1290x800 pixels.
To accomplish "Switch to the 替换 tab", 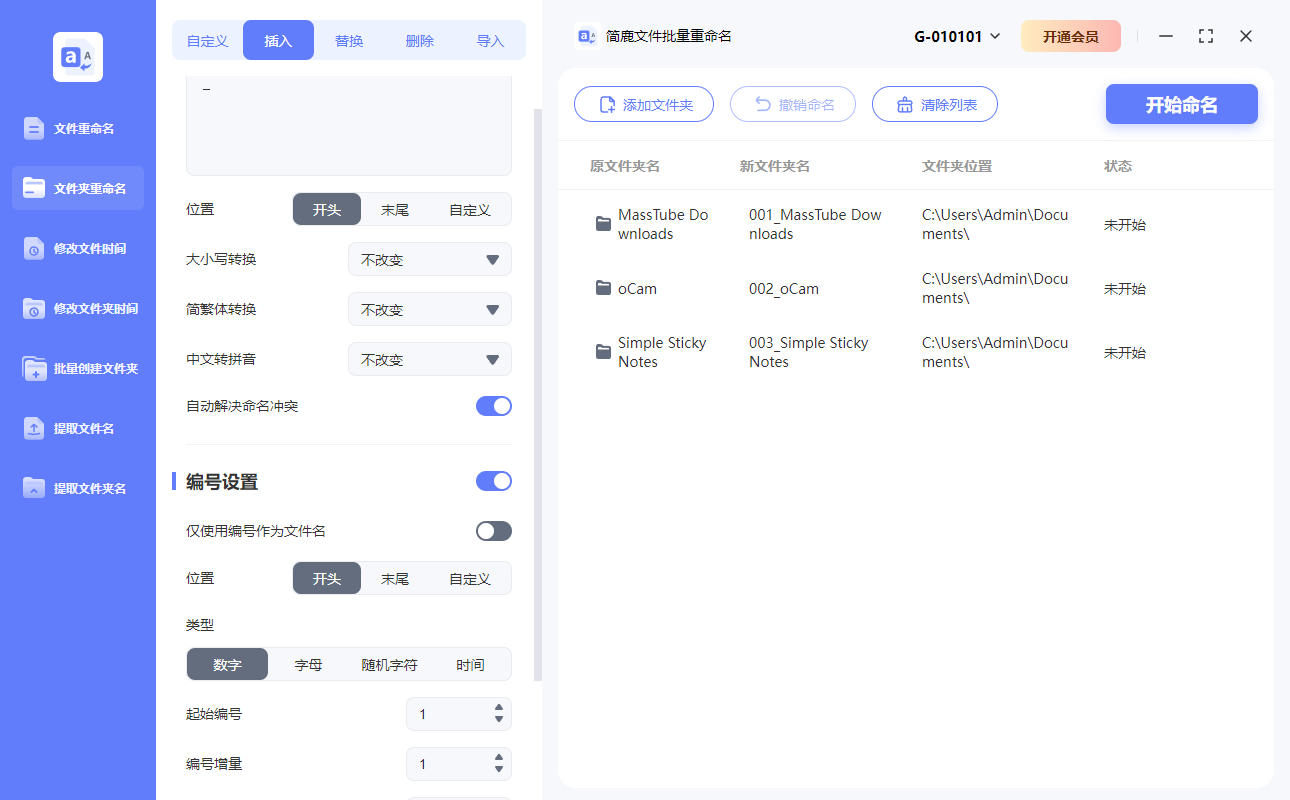I will [349, 40].
